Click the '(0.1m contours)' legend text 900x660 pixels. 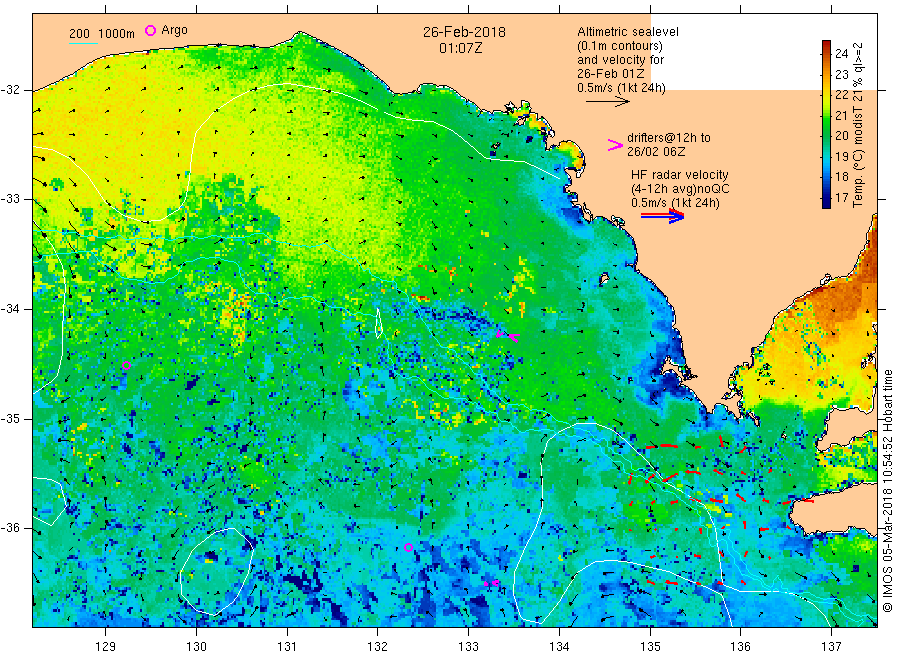(x=620, y=46)
